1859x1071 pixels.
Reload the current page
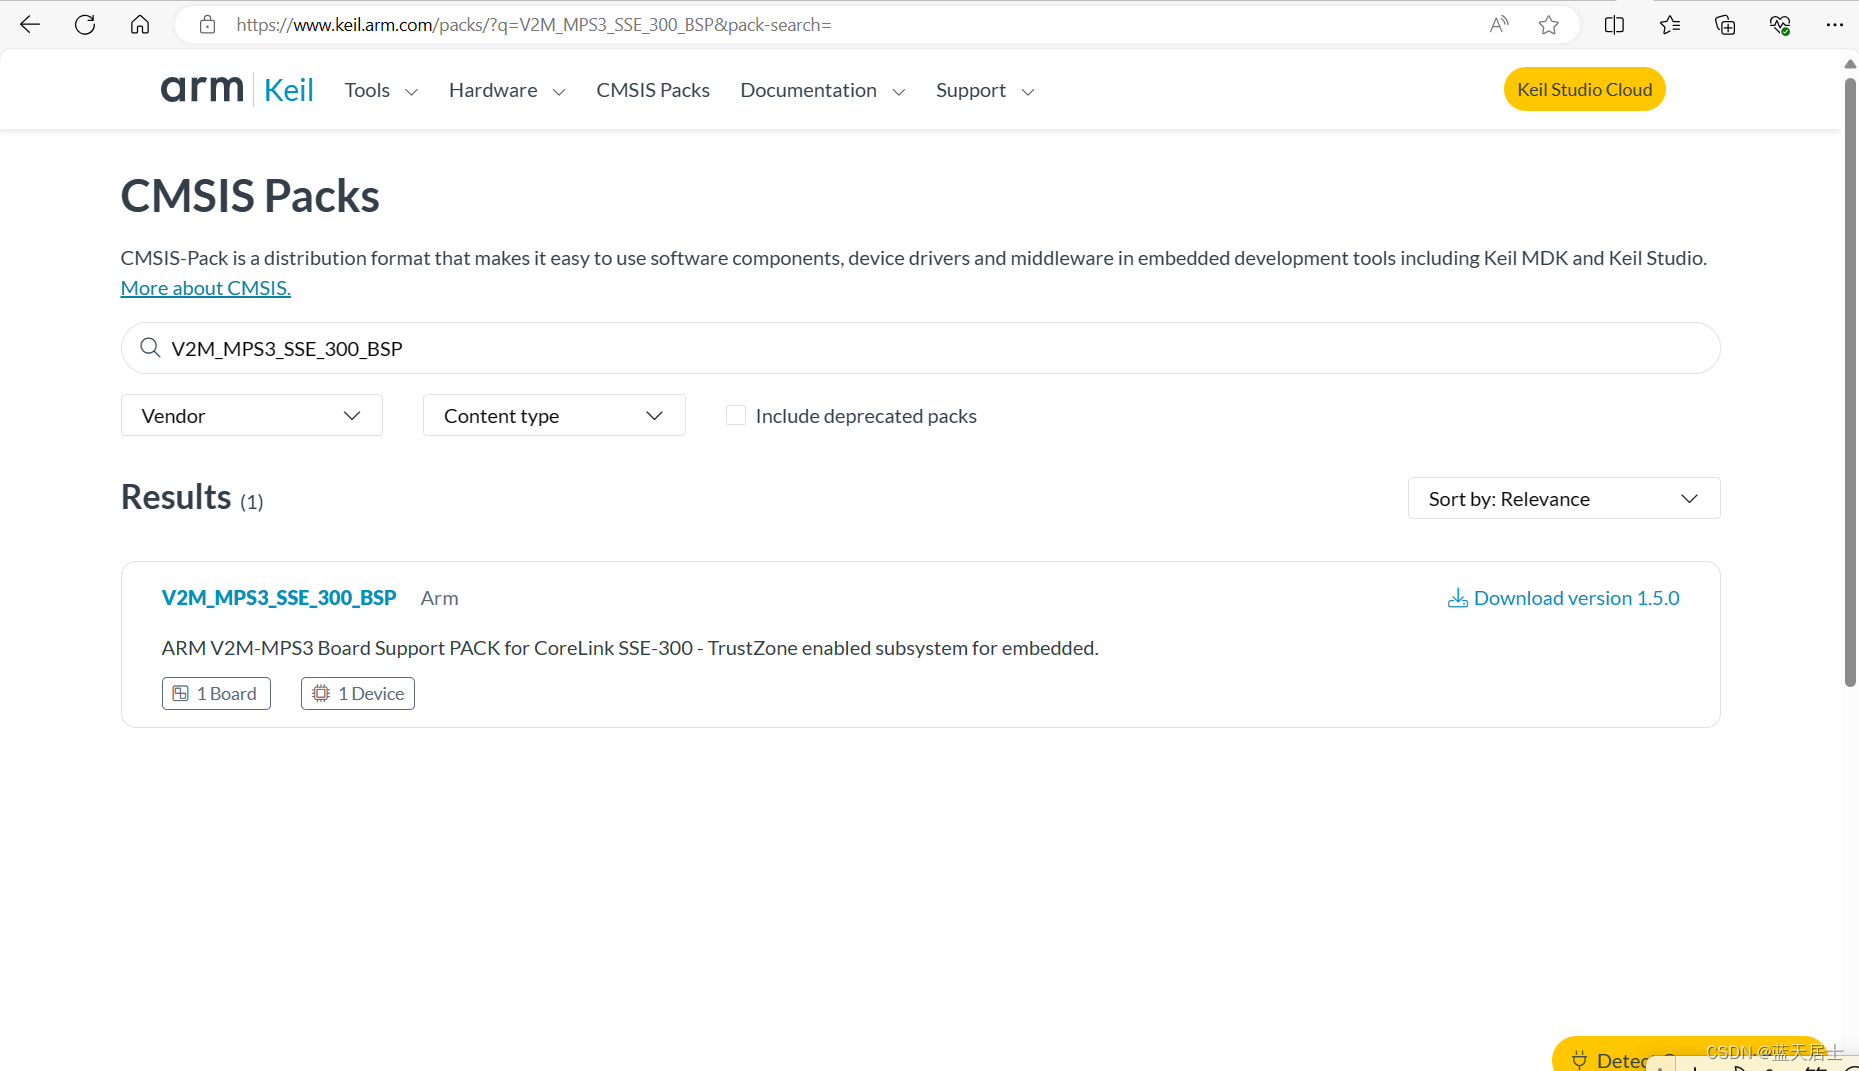point(85,25)
